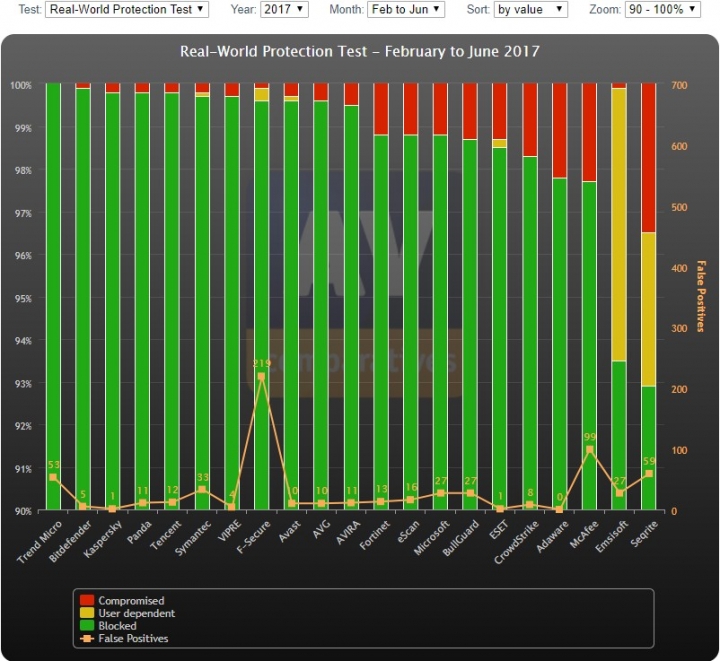
Task: Open the Test dropdown selector
Action: pos(127,9)
